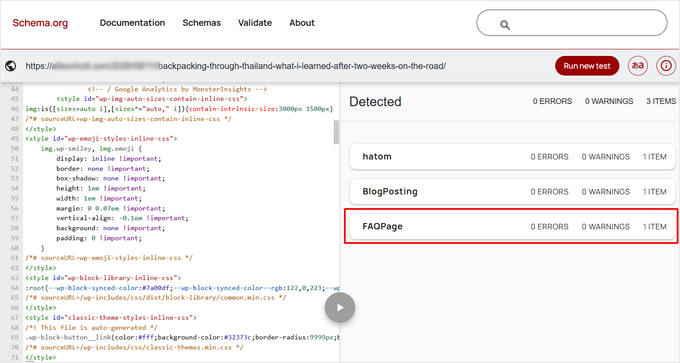Click the 3 ITEMS summary count

point(661,101)
